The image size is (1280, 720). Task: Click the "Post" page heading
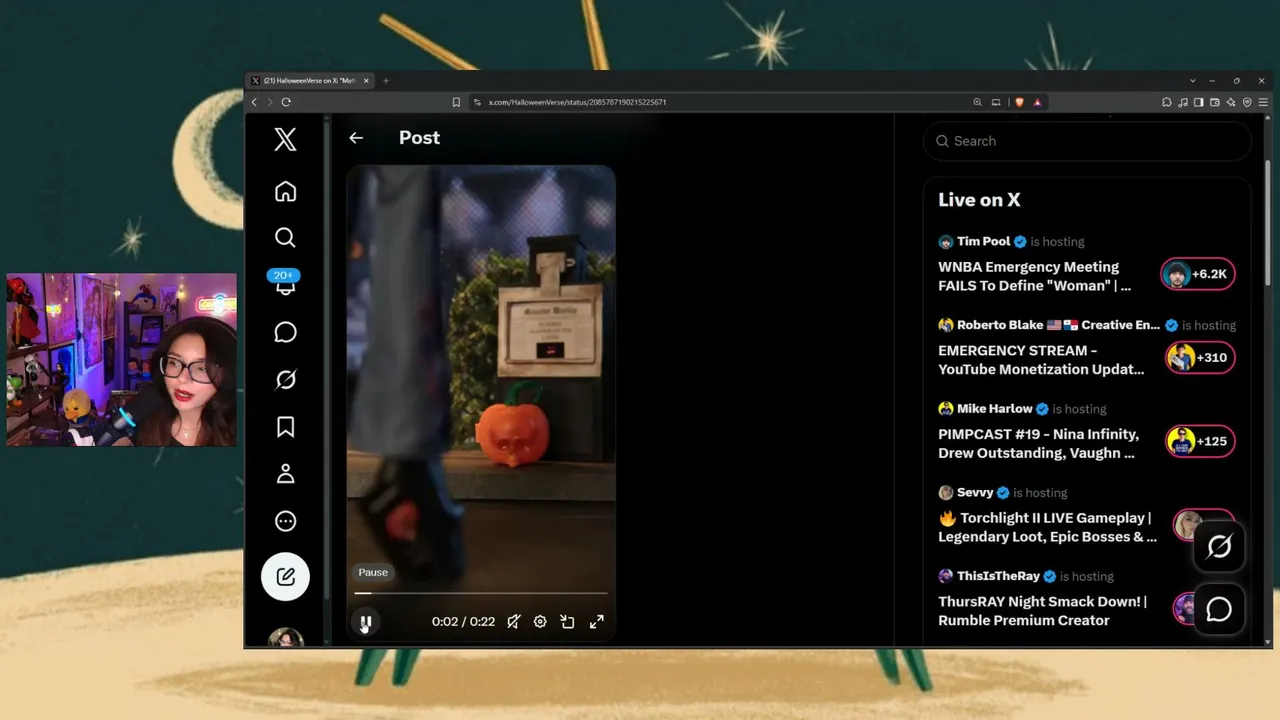[419, 138]
